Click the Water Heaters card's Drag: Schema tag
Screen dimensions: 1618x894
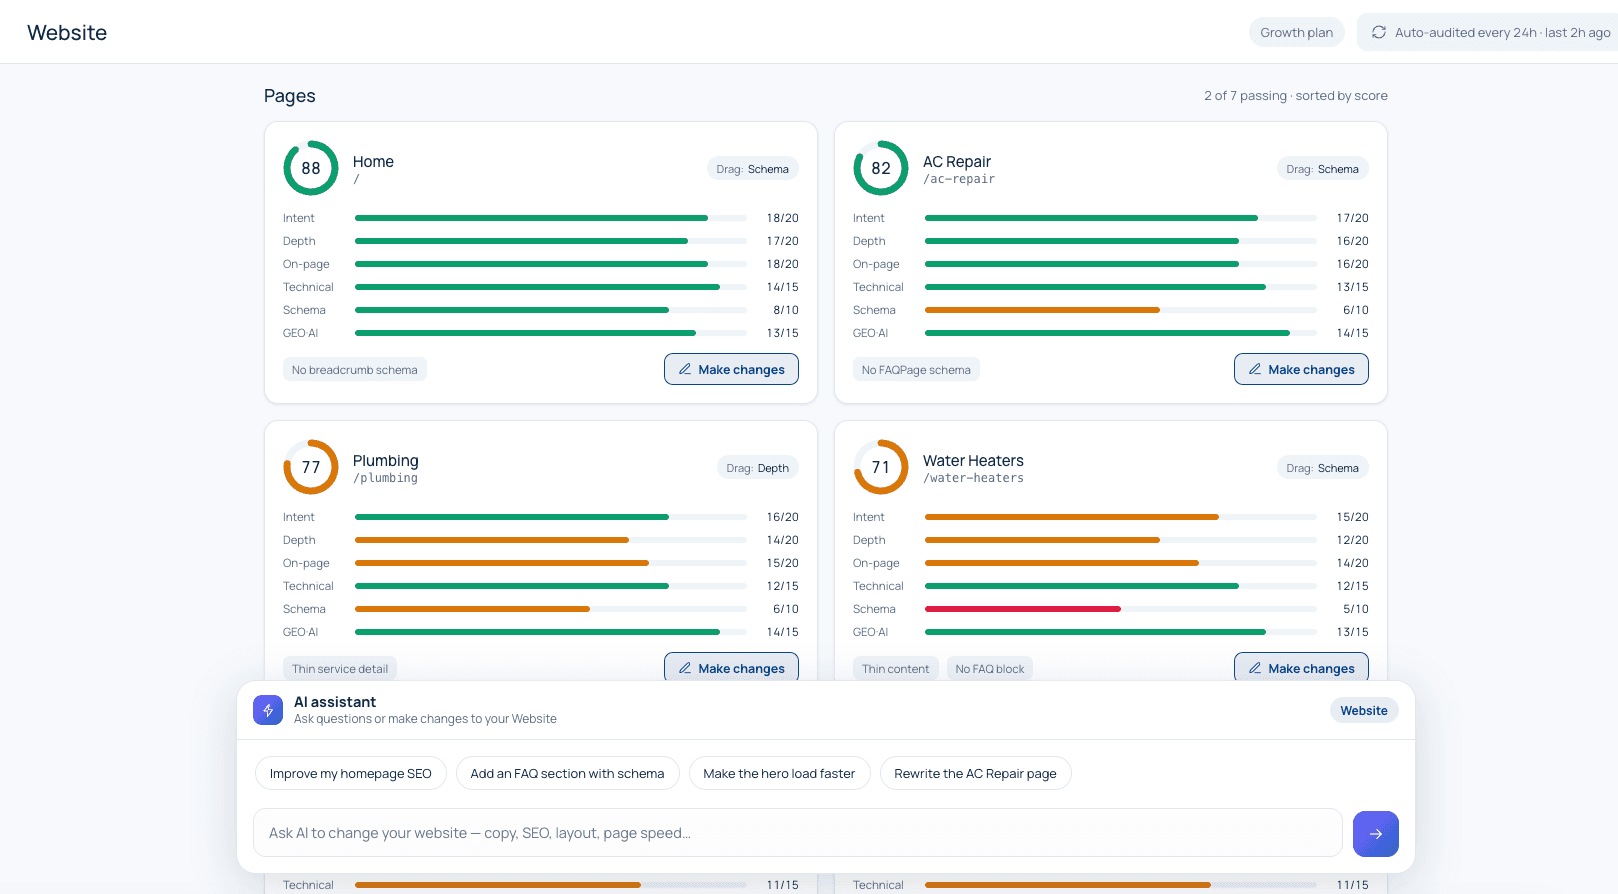point(1322,468)
